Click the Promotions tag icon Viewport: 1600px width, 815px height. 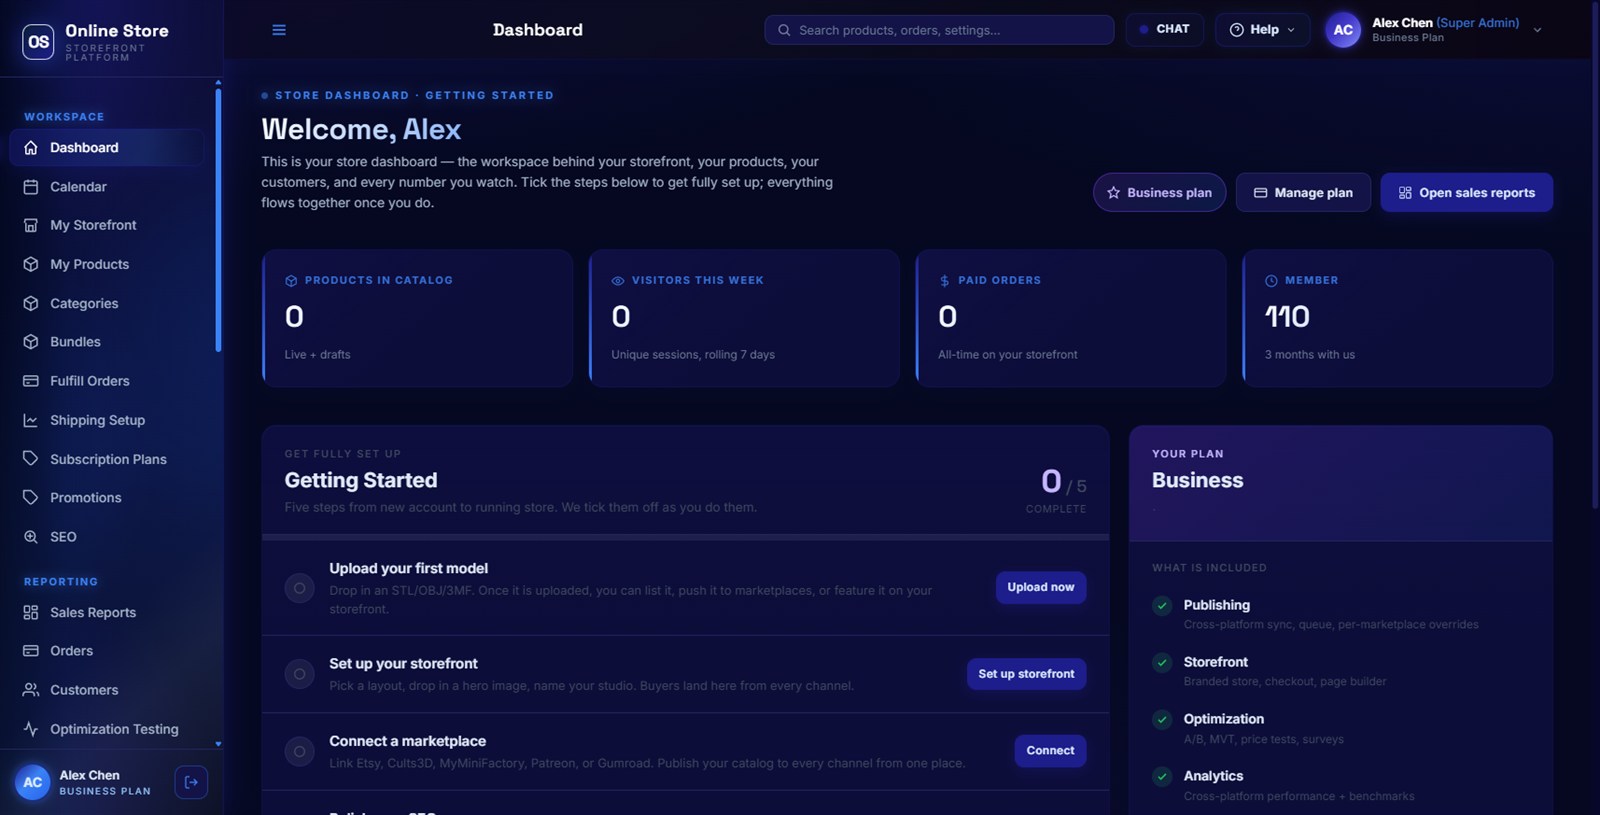point(31,497)
